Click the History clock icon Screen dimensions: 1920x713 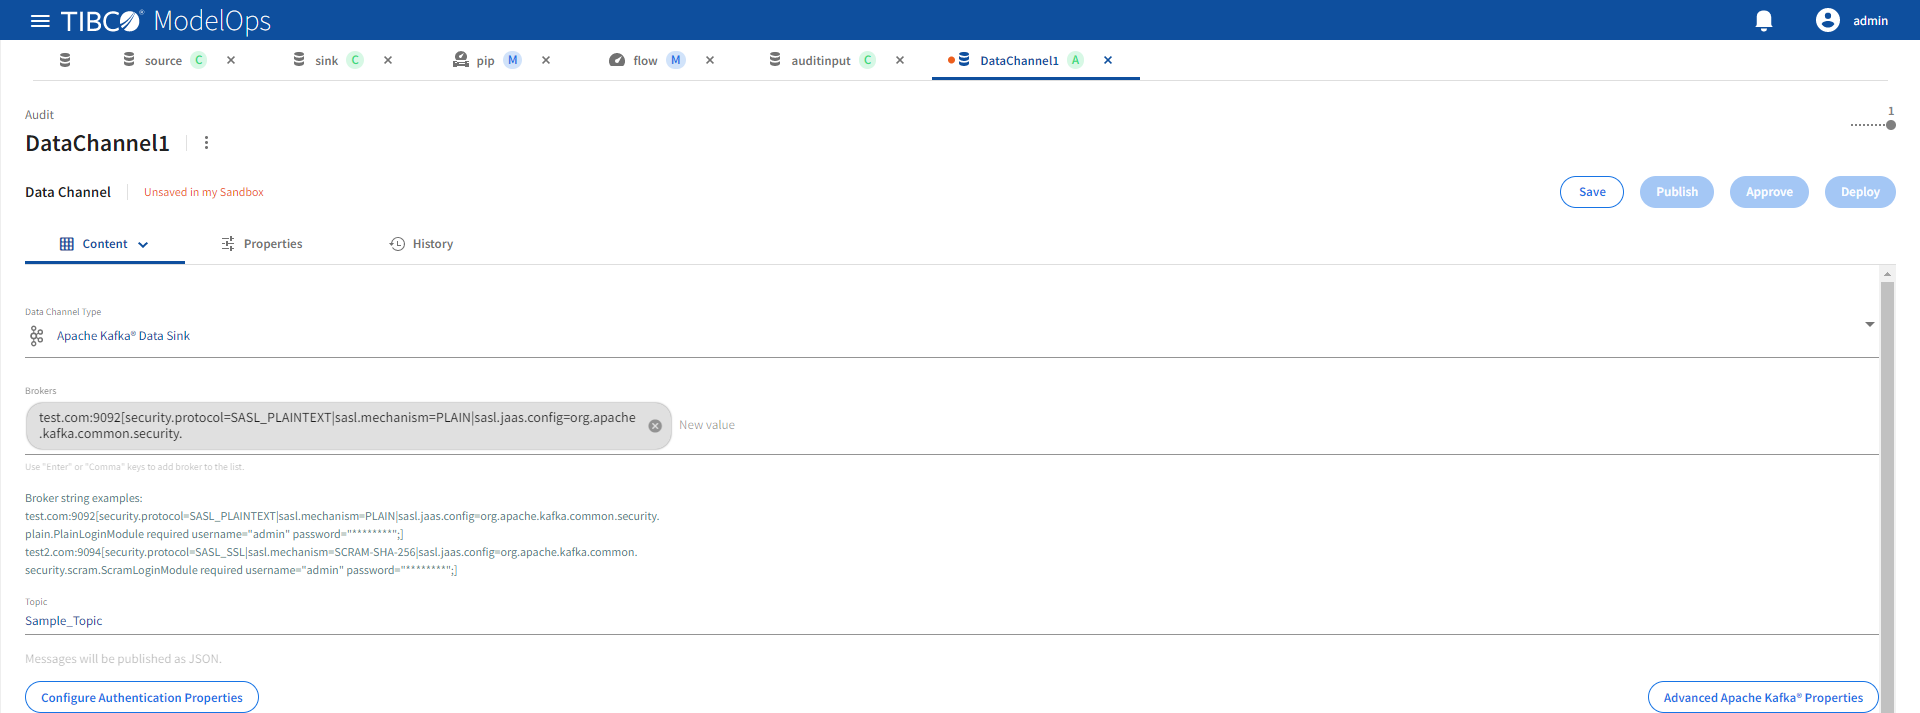(397, 244)
